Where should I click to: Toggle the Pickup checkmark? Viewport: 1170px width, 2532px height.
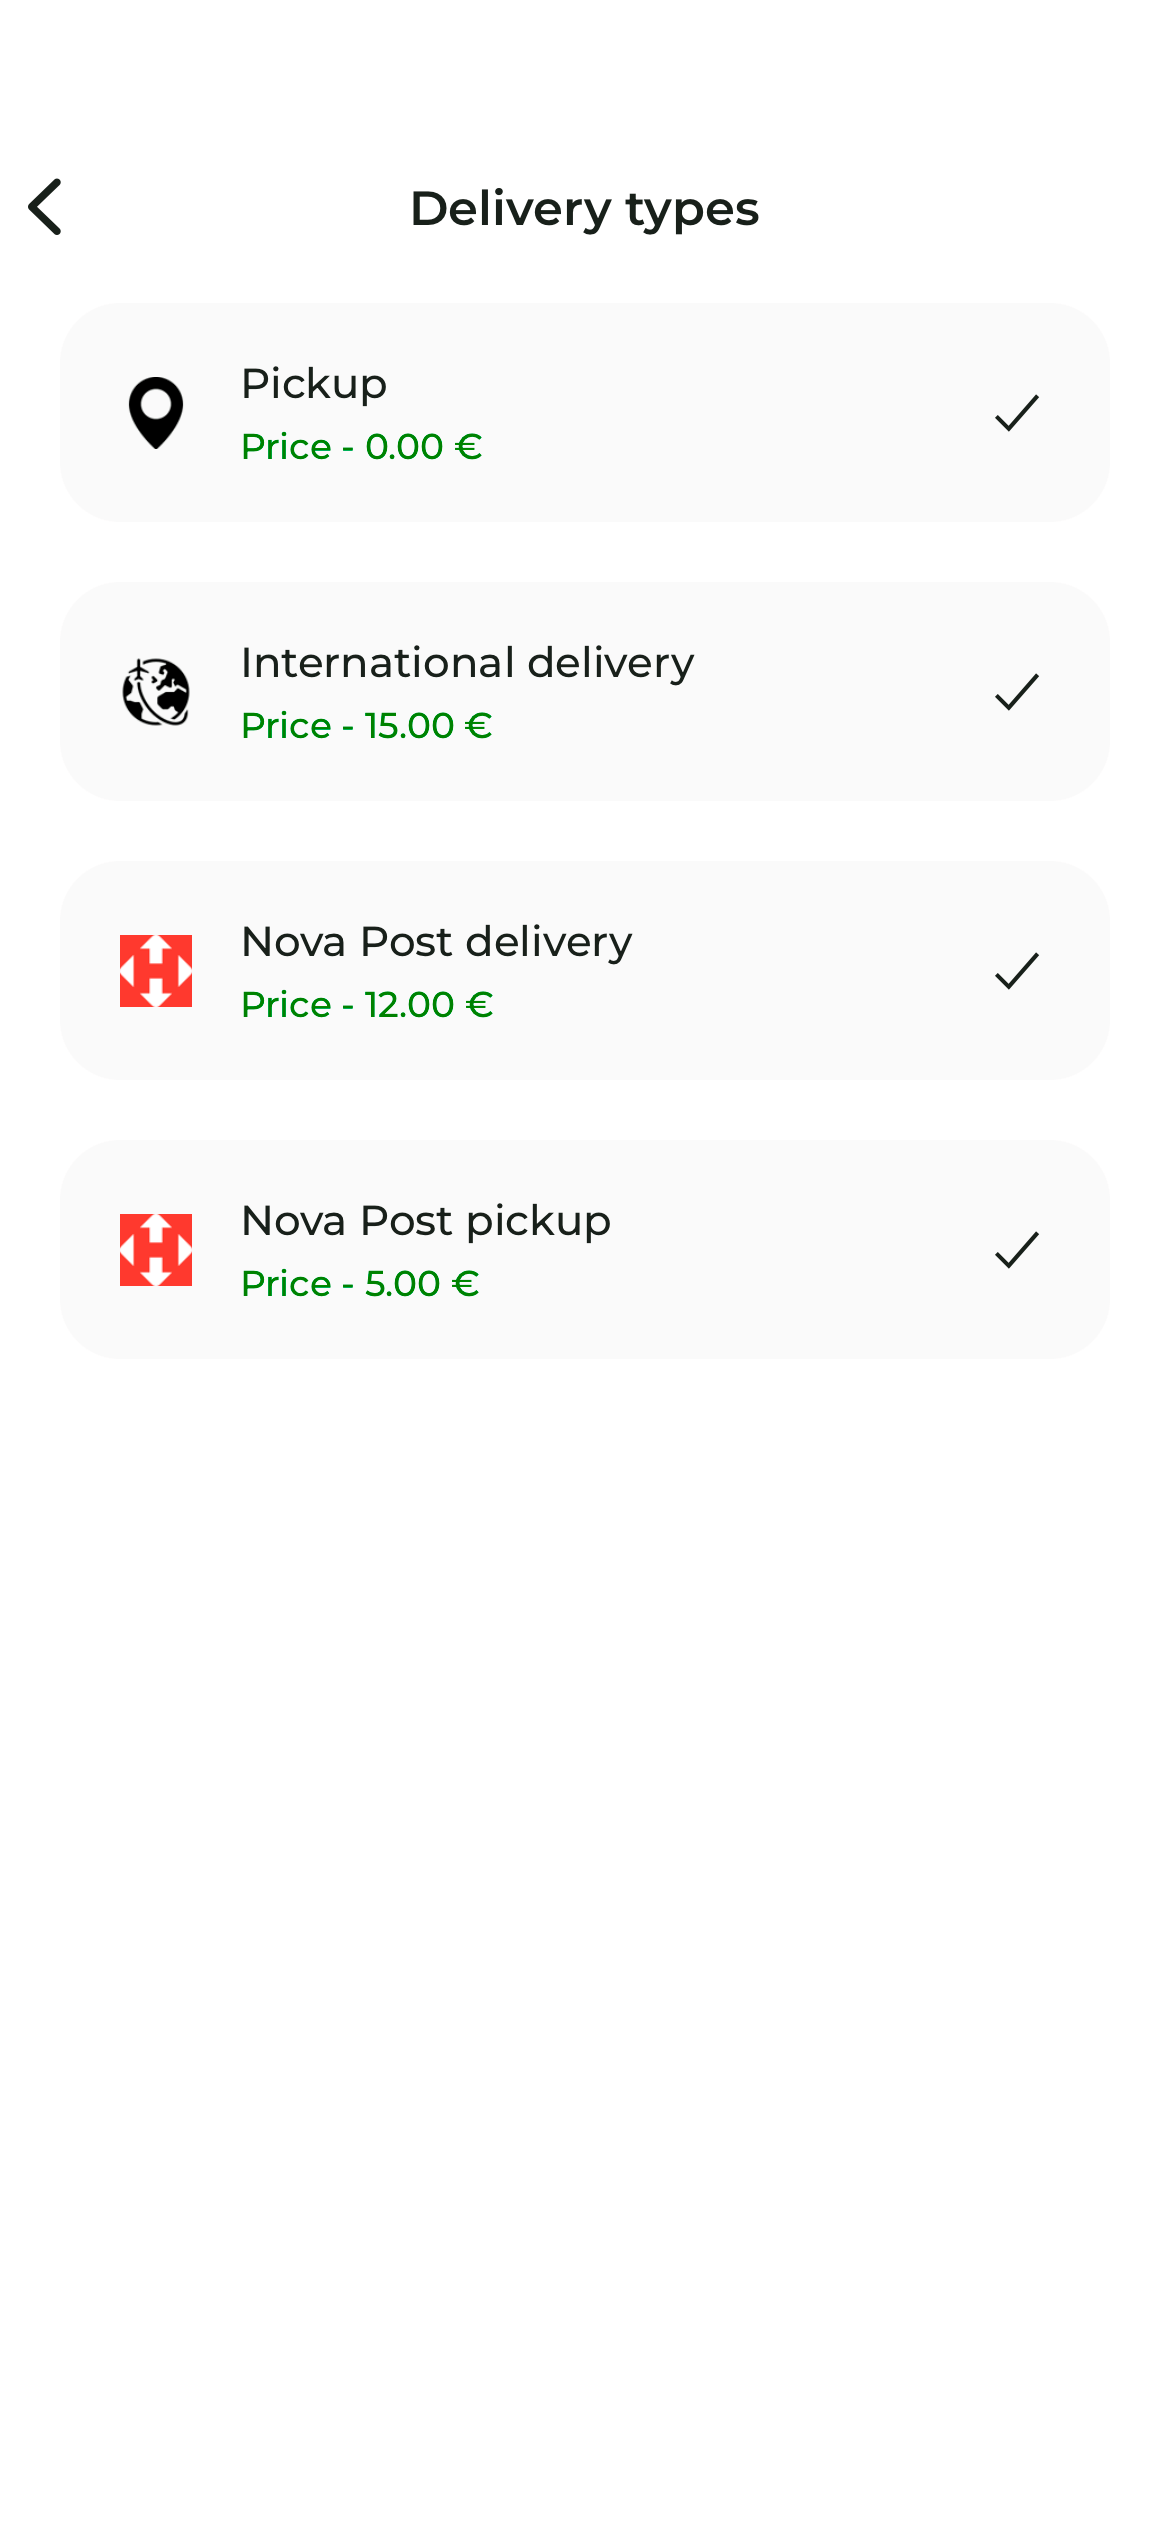pyautogui.click(x=1017, y=412)
